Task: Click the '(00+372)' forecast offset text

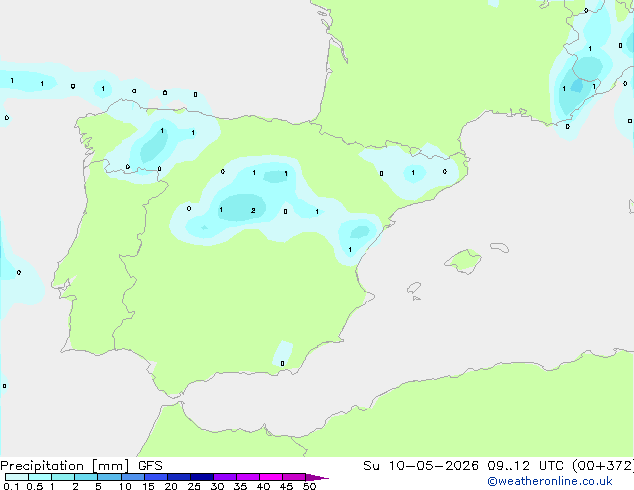Action: (603, 466)
